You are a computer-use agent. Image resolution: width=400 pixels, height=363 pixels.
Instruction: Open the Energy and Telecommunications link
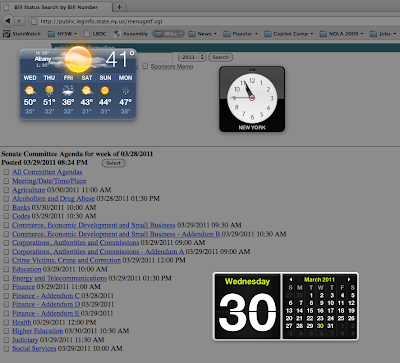point(59,278)
